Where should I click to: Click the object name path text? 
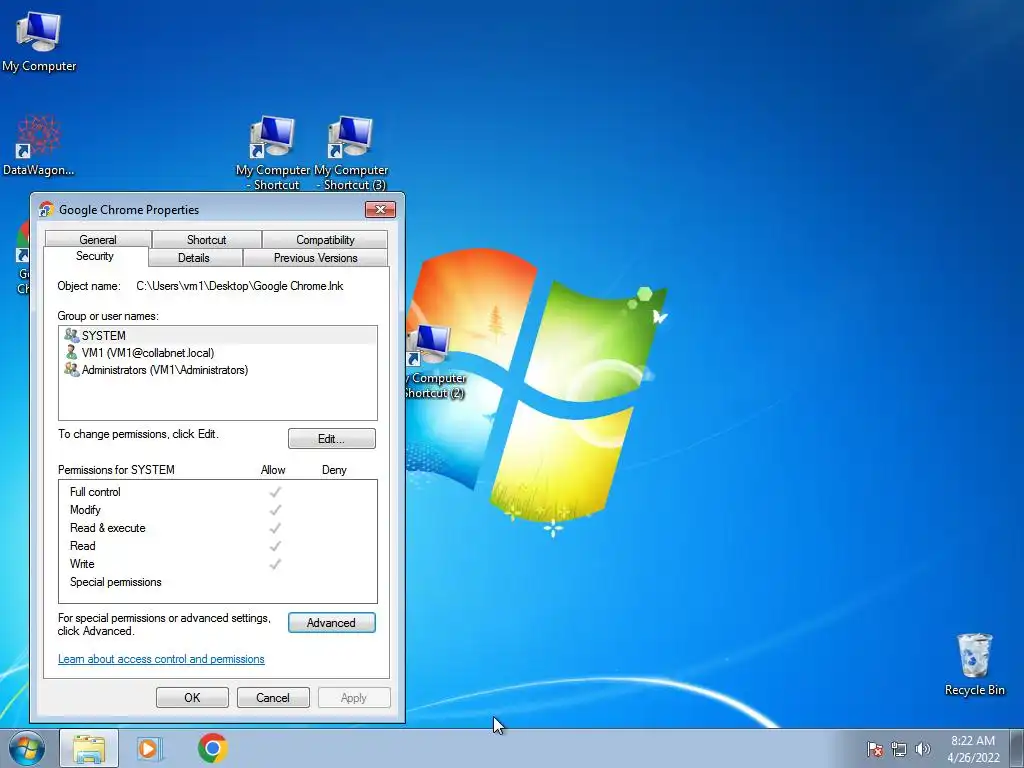point(240,286)
